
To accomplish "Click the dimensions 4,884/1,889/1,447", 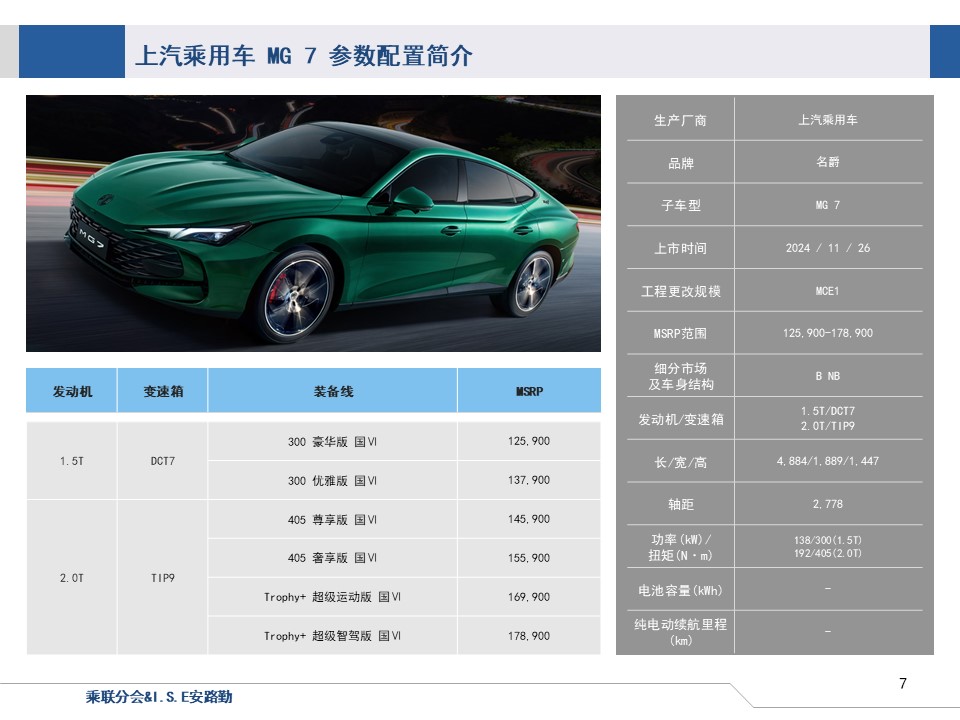I will tap(828, 461).
